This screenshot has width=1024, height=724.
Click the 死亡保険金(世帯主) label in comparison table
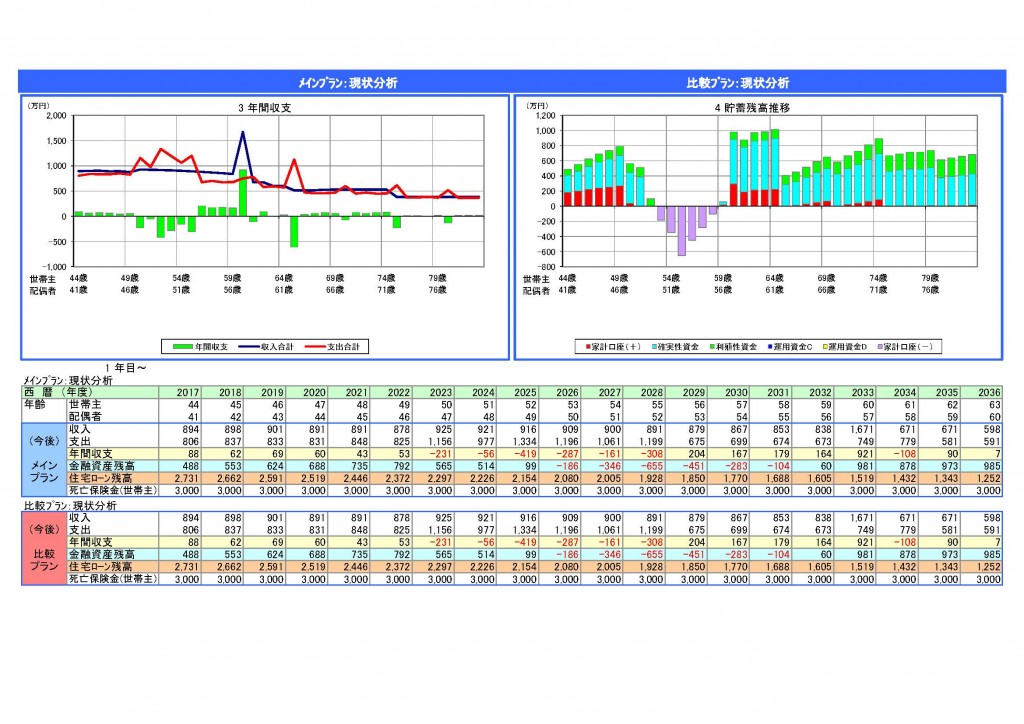click(x=108, y=579)
